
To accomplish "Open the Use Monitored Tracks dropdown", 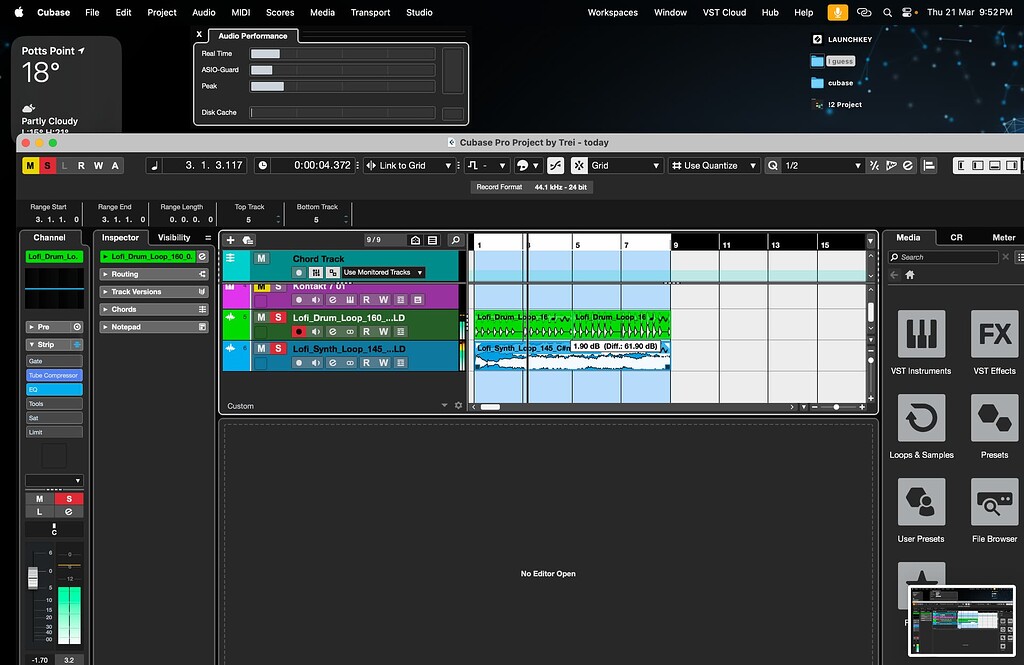I will 381,271.
